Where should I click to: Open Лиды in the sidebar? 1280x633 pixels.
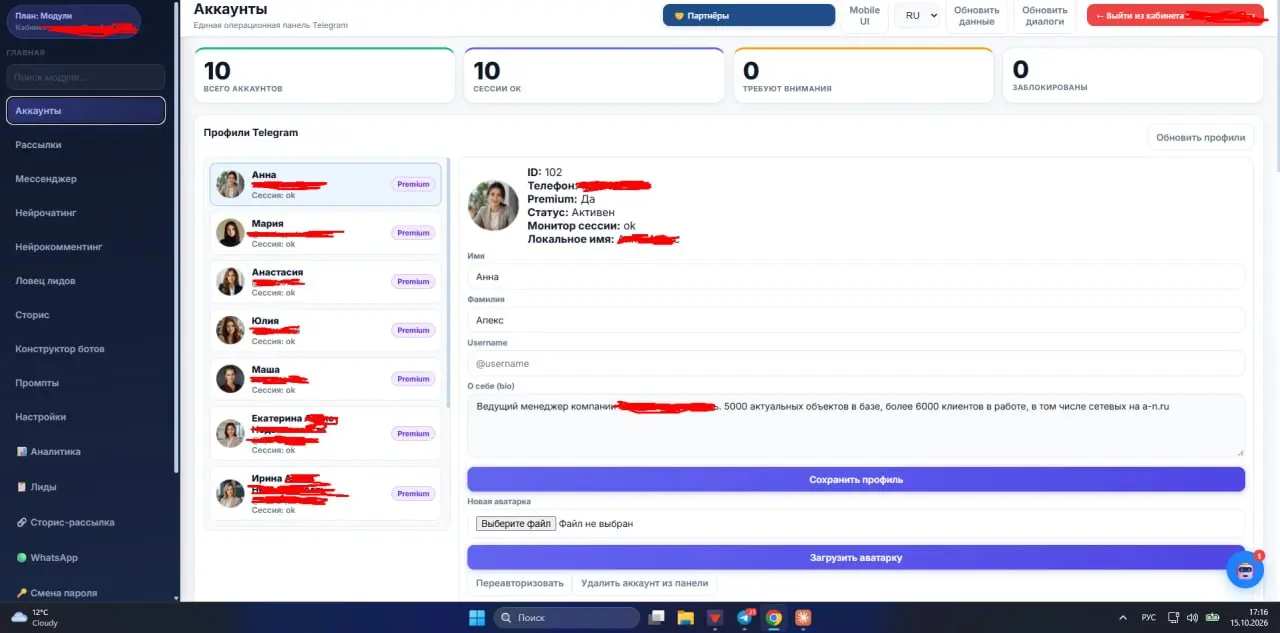pyautogui.click(x=36, y=487)
